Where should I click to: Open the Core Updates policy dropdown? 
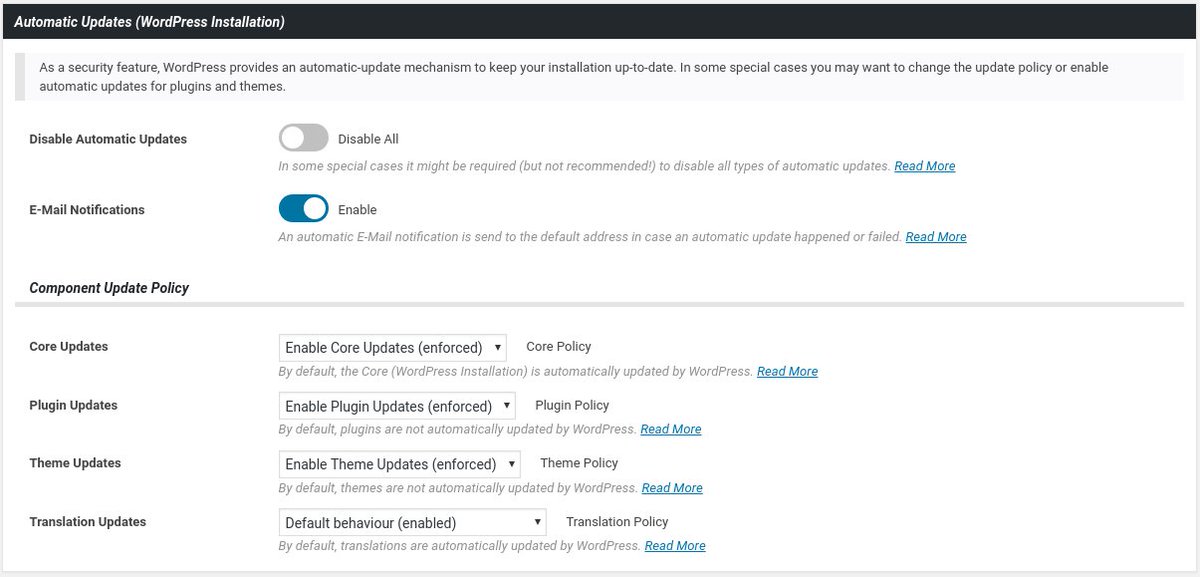[392, 347]
